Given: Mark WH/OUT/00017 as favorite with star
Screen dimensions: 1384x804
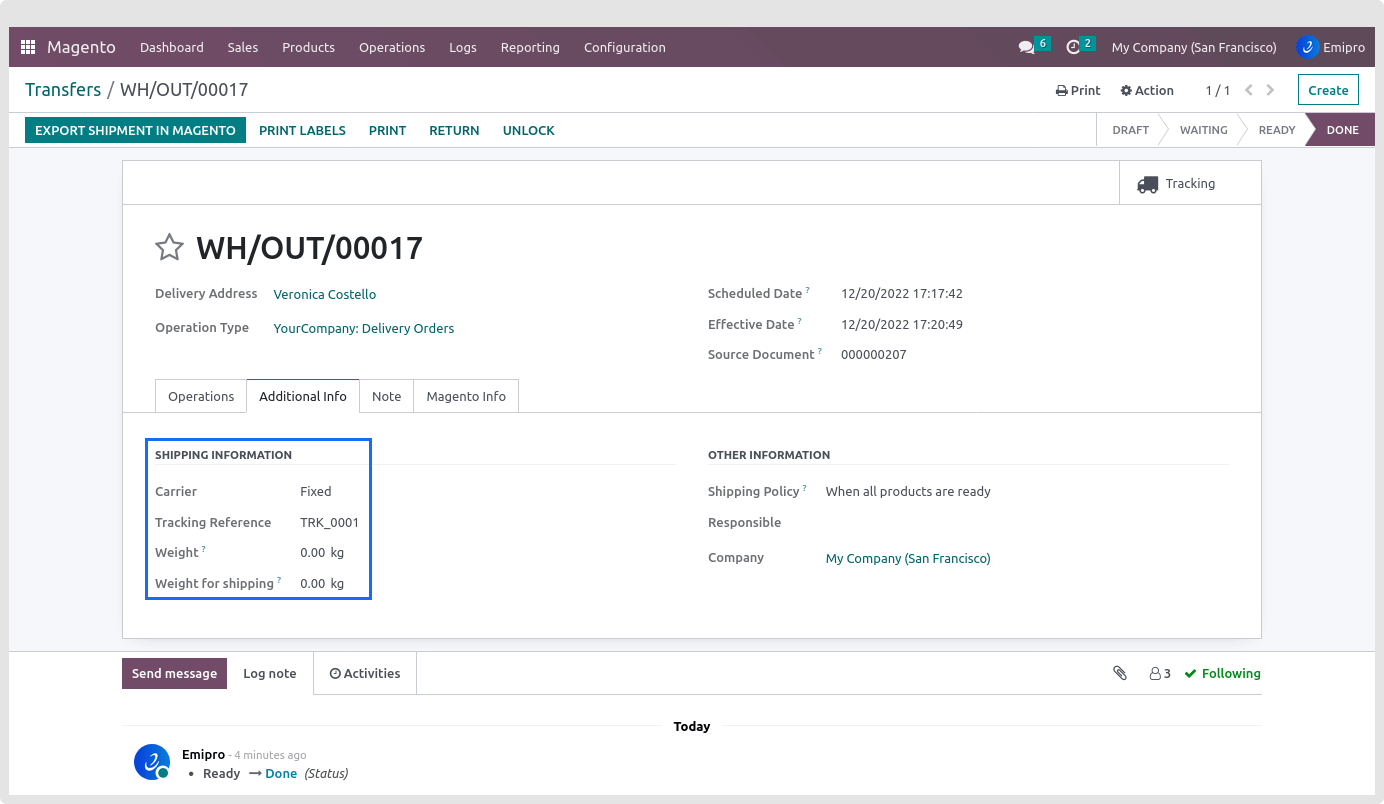Looking at the screenshot, I should (169, 248).
